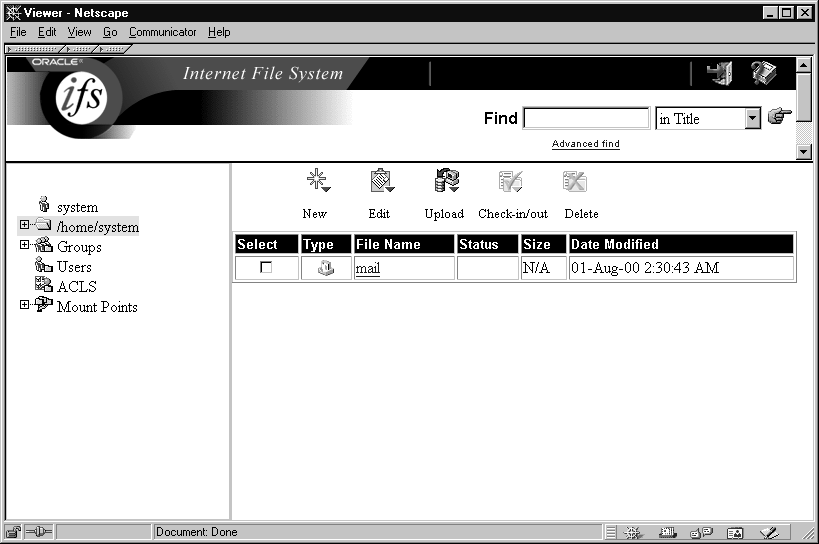Click the Groups people icon
819x544 pixels.
coord(43,244)
